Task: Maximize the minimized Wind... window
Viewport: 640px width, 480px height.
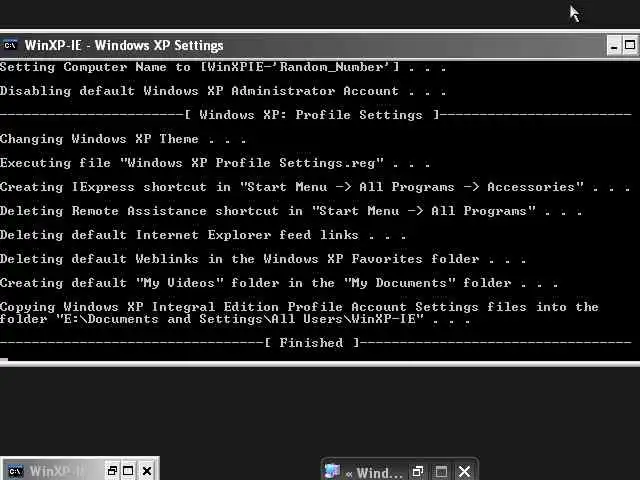Action: 441,472
